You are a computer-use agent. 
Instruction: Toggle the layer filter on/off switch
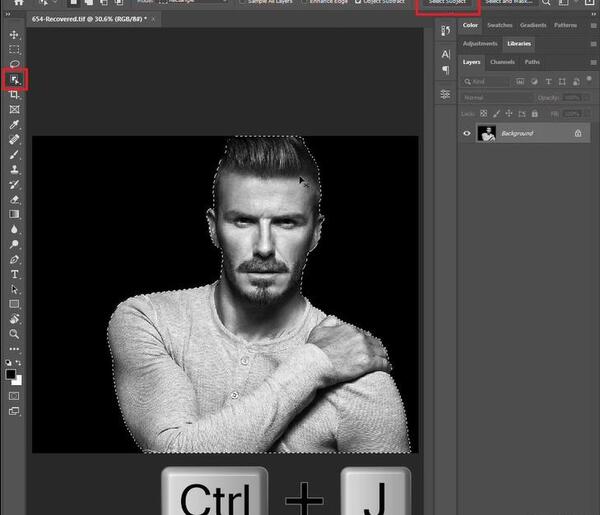pyautogui.click(x=589, y=79)
